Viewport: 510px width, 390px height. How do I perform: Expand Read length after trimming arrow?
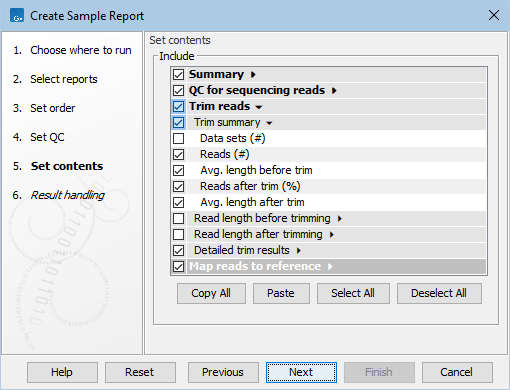pos(331,235)
